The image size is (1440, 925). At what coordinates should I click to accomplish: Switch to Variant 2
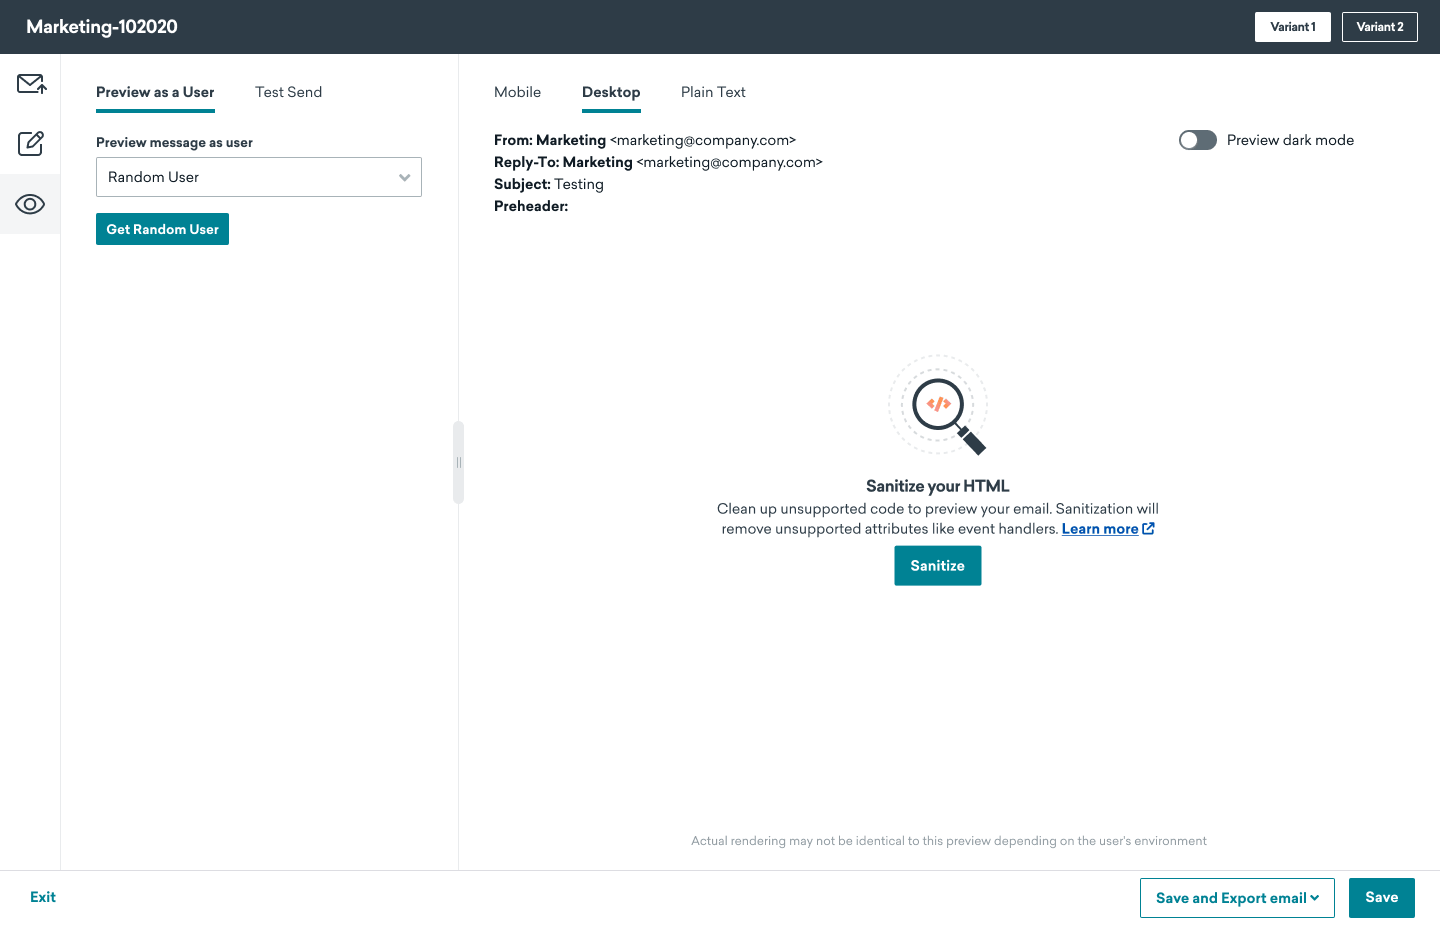pyautogui.click(x=1379, y=27)
